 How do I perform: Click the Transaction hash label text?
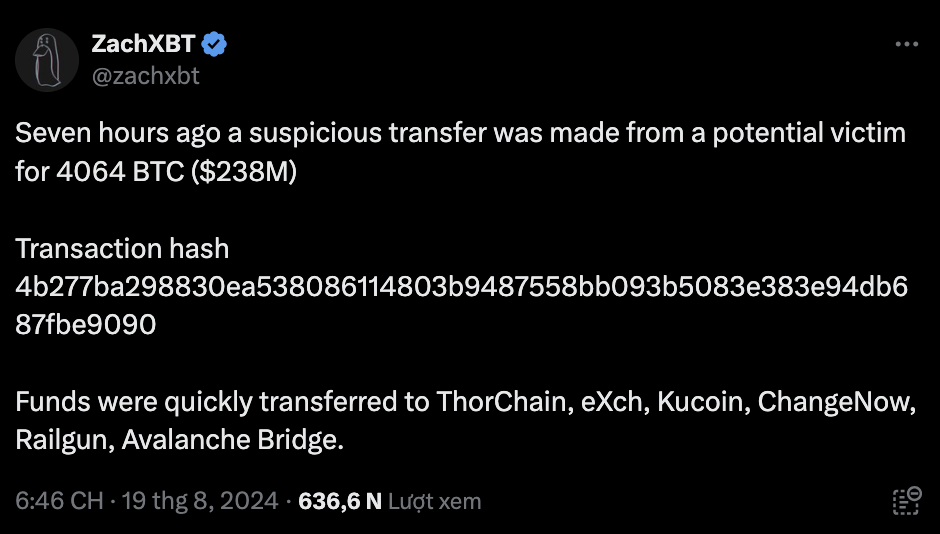pyautogui.click(x=122, y=248)
